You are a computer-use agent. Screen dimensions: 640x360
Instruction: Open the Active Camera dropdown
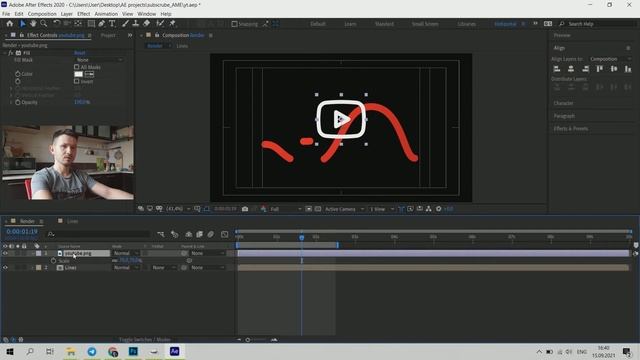point(344,209)
